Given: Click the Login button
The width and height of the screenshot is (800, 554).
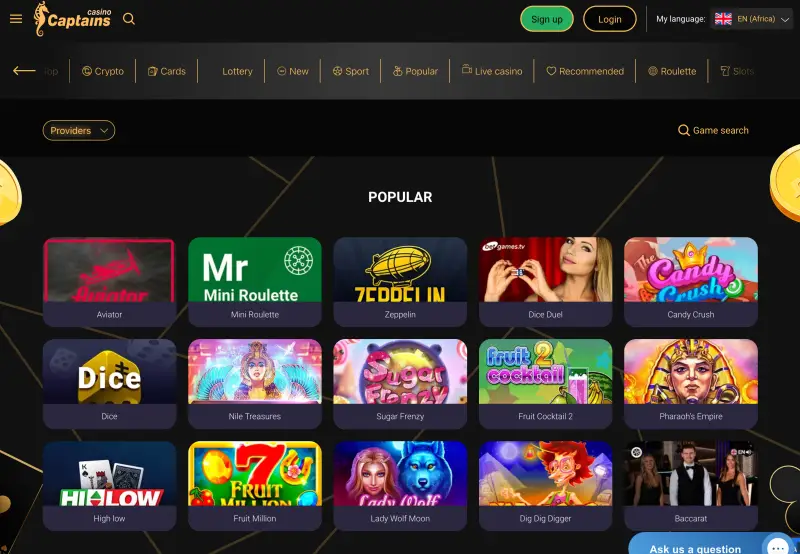Looking at the screenshot, I should (x=610, y=19).
